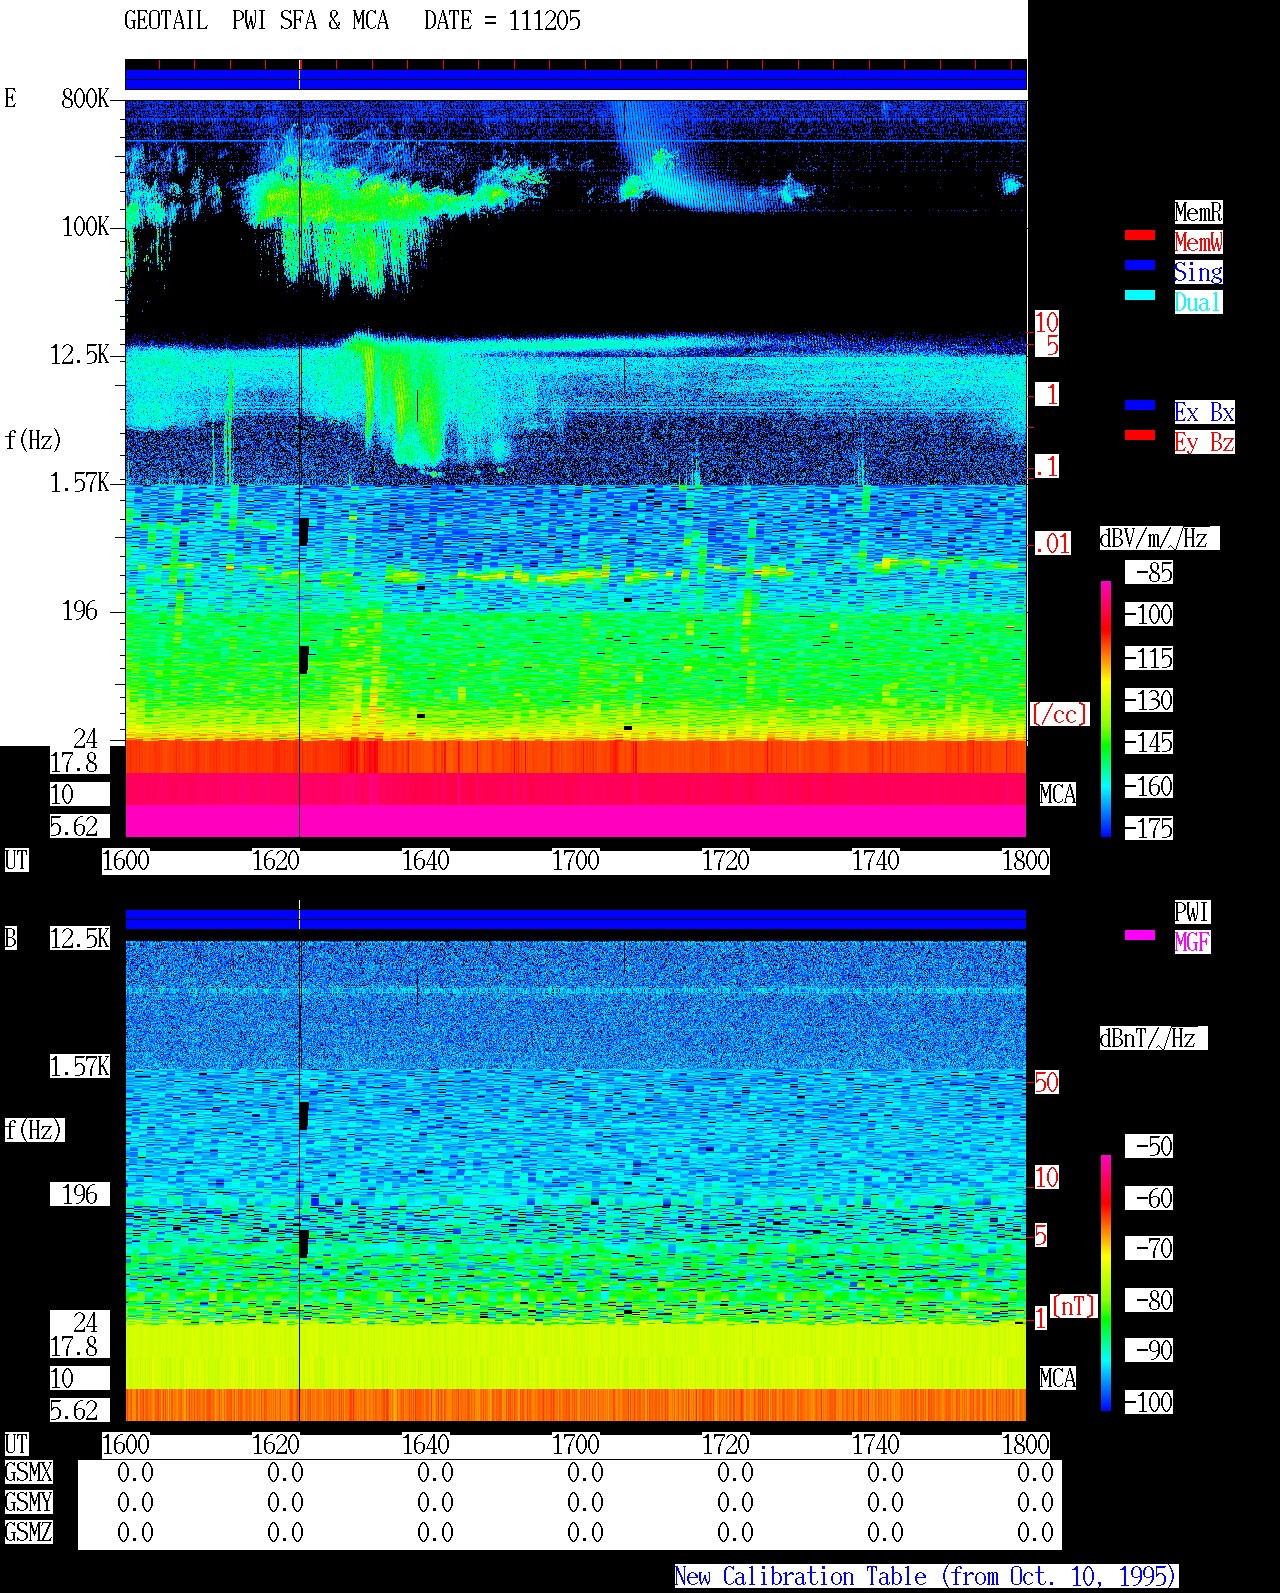Click the 'Ey Bz' legend label
Image resolution: width=1280 pixels, height=1593 pixels.
1204,442
